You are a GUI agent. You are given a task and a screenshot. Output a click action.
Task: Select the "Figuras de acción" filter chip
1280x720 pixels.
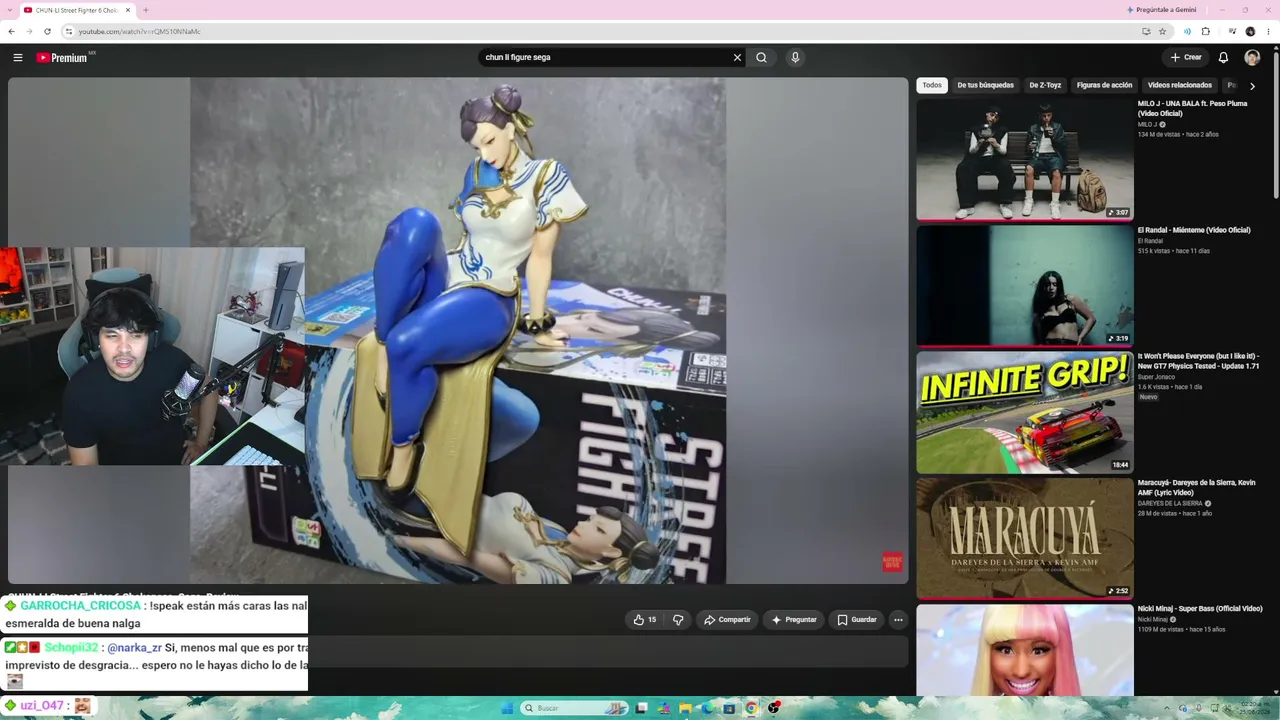(1104, 86)
